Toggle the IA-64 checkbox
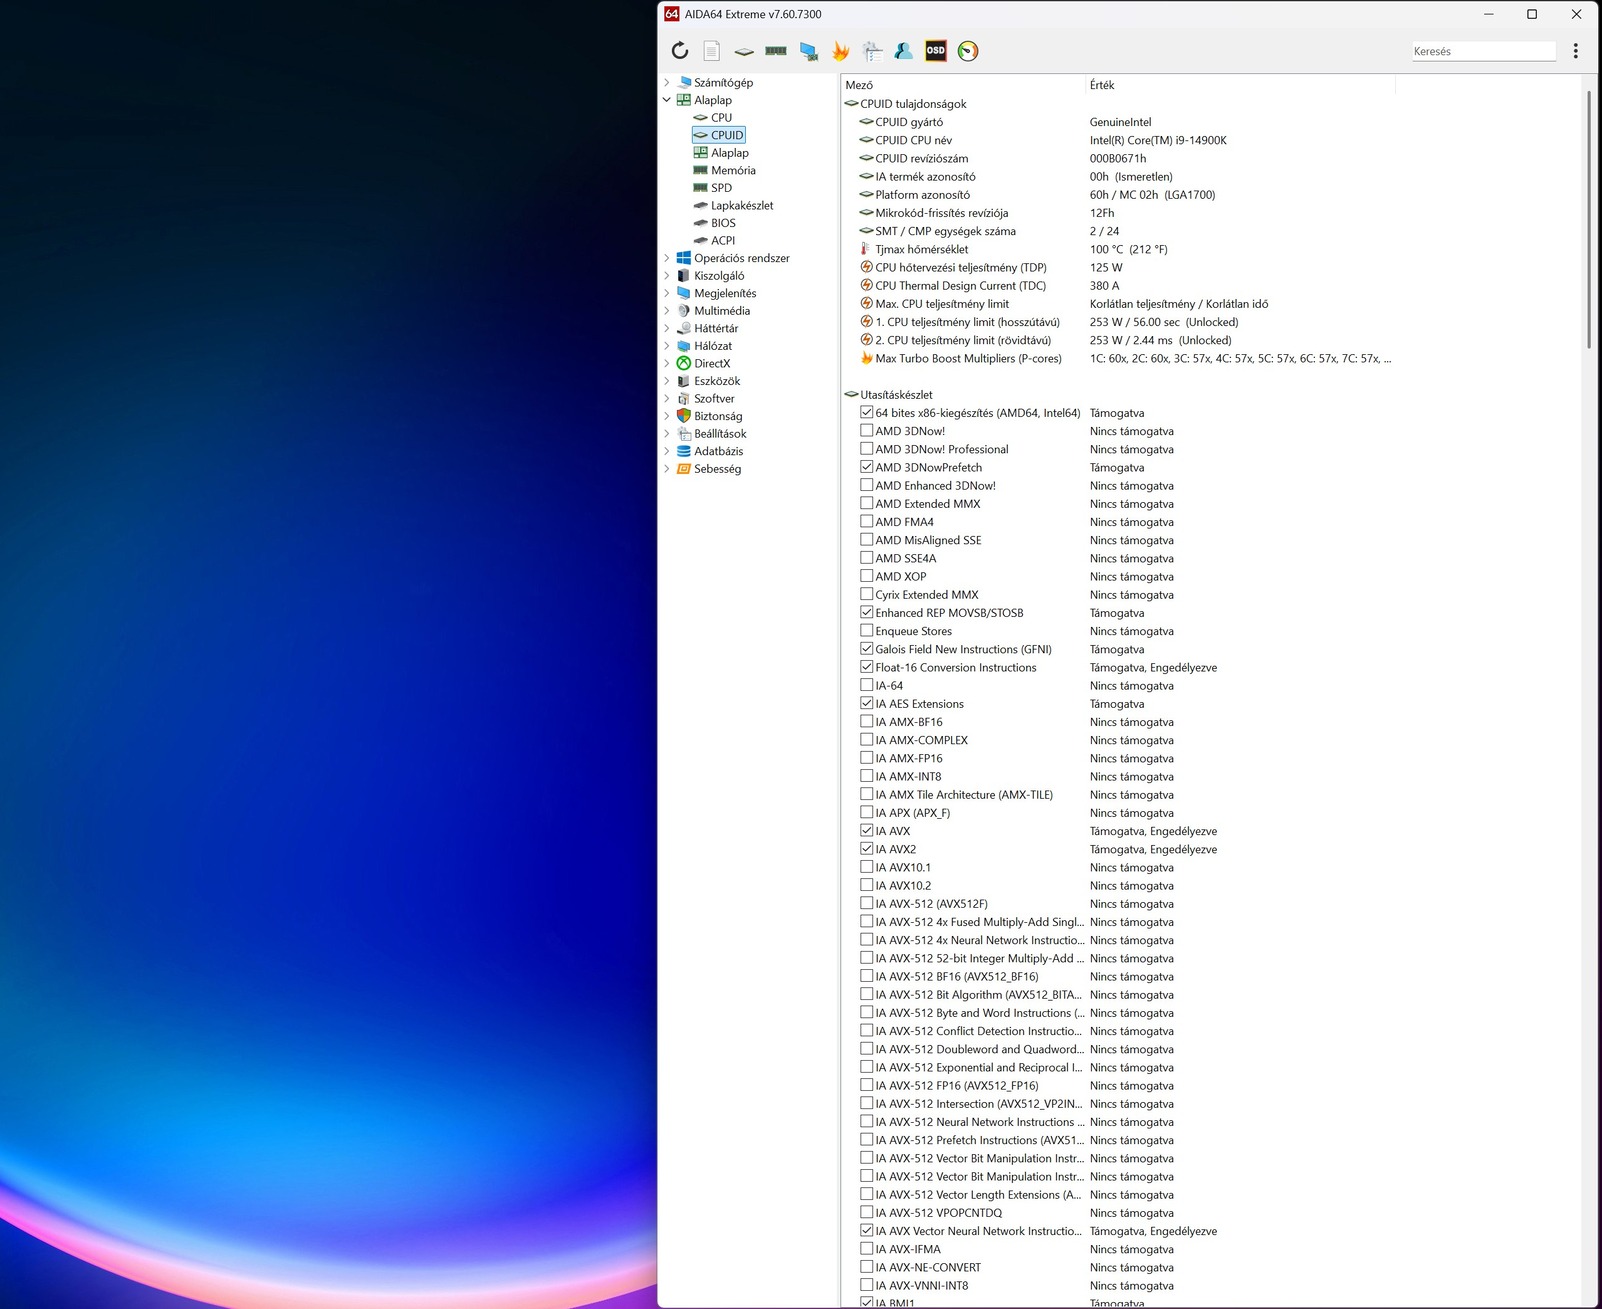Screen dimensions: 1602x1309 pyautogui.click(x=867, y=685)
